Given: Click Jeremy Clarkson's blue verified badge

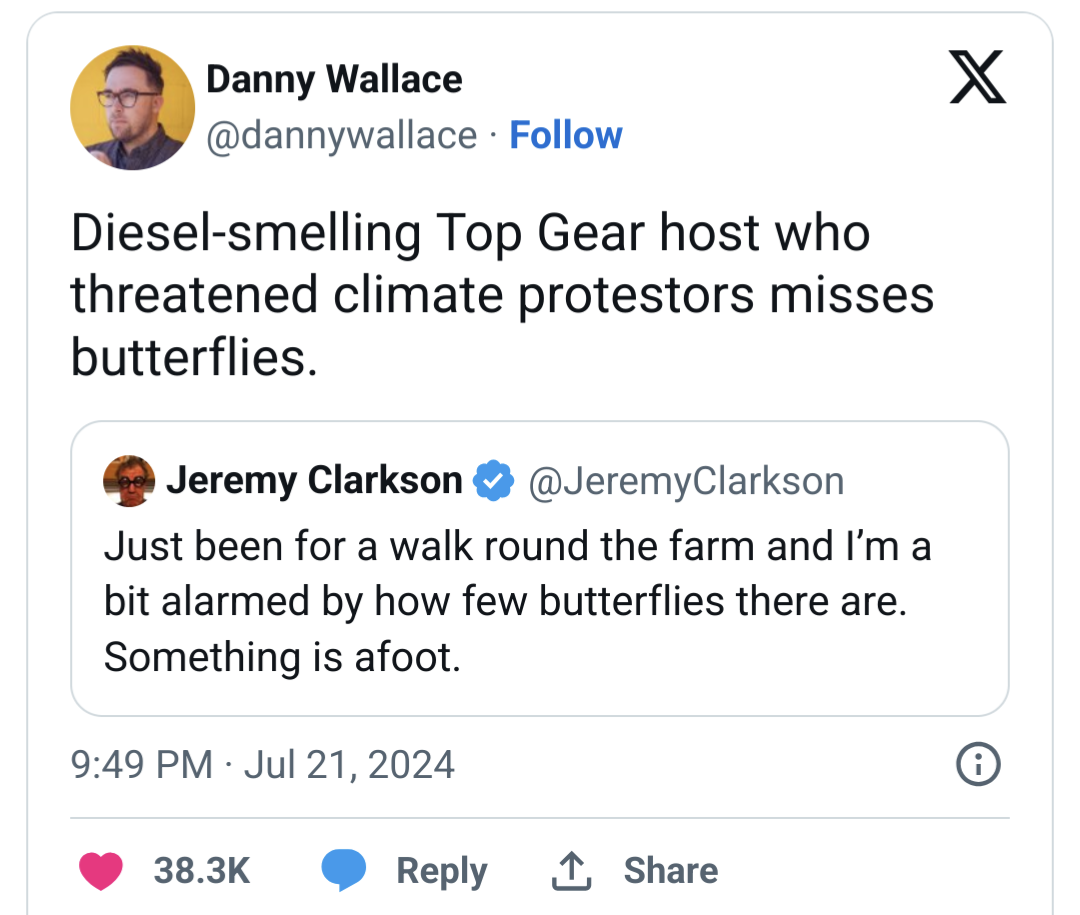Looking at the screenshot, I should [x=490, y=481].
